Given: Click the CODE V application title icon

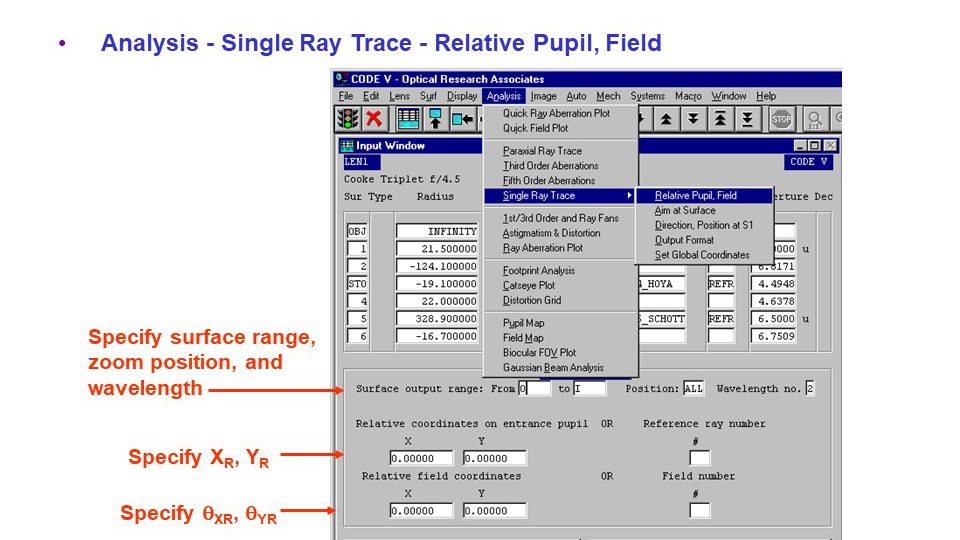Looking at the screenshot, I should coord(342,78).
